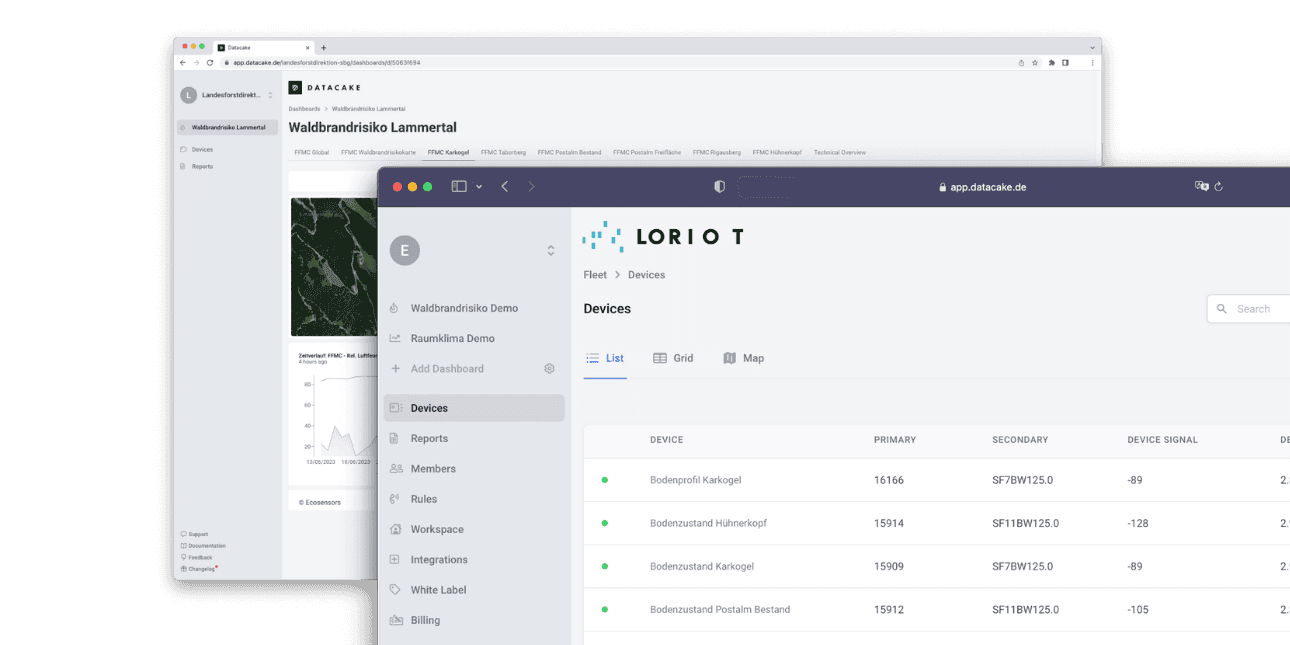The height and width of the screenshot is (645, 1290).
Task: Select FFMC Postalm Freifläche tab
Action: 647,152
